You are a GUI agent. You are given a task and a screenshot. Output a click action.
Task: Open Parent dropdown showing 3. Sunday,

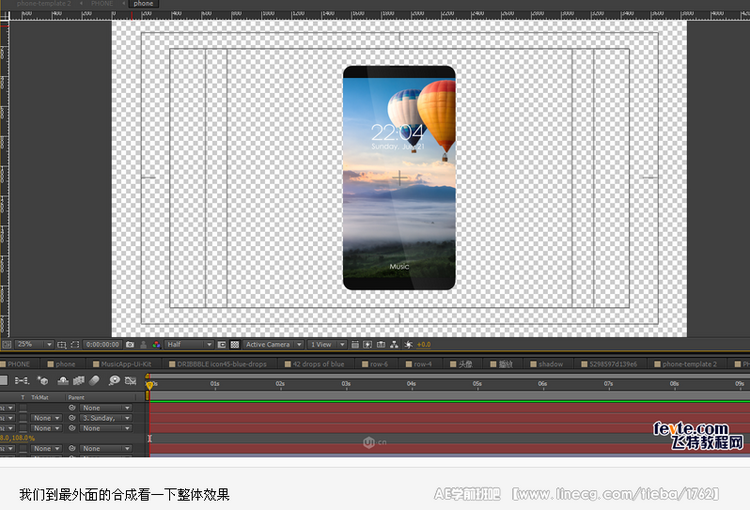tap(105, 418)
